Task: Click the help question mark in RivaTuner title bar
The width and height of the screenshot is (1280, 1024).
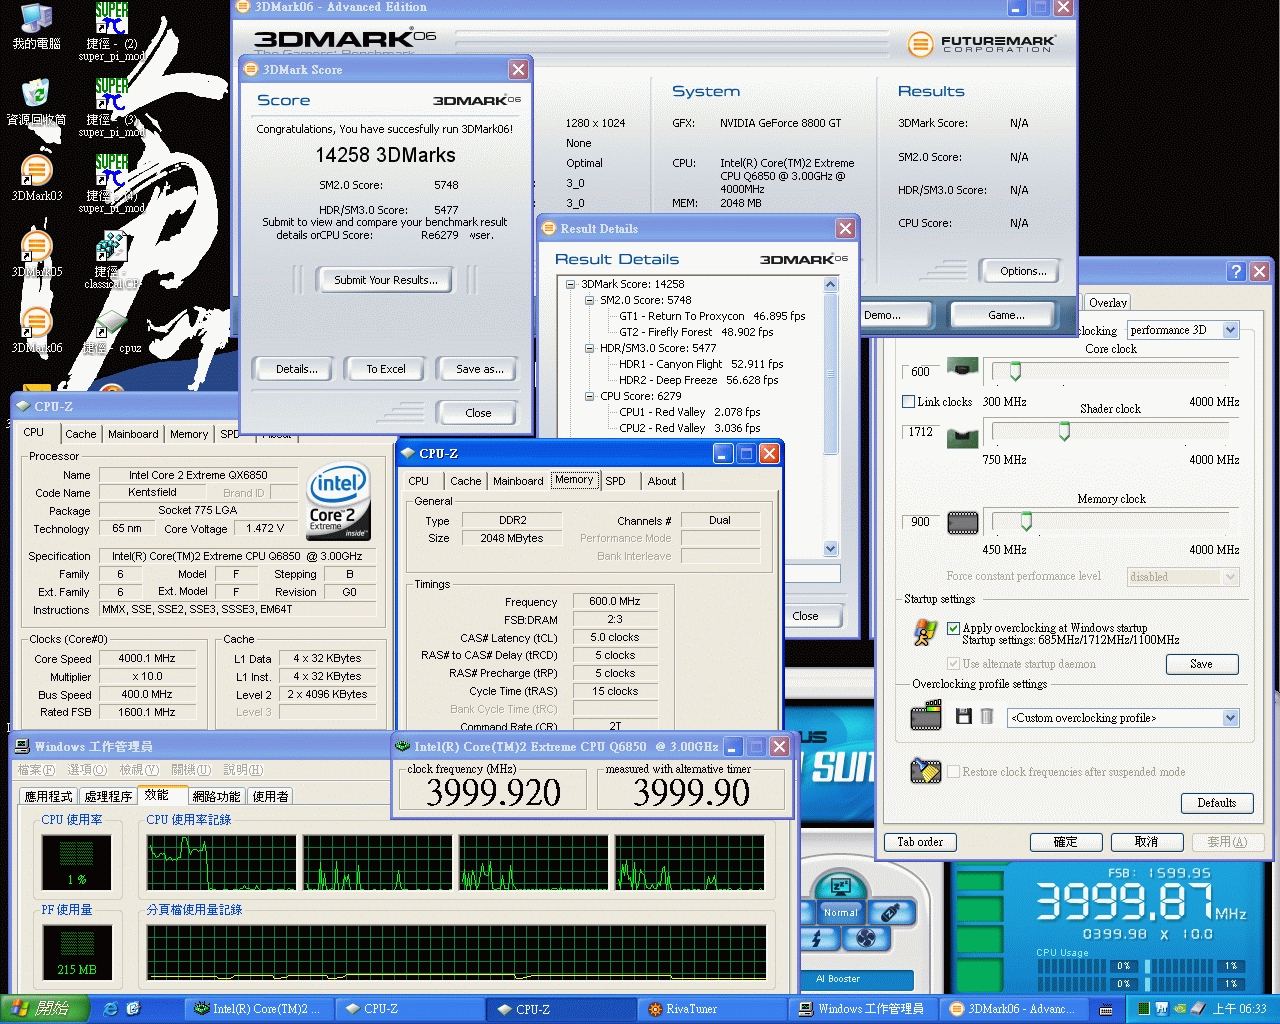Action: click(x=1236, y=271)
